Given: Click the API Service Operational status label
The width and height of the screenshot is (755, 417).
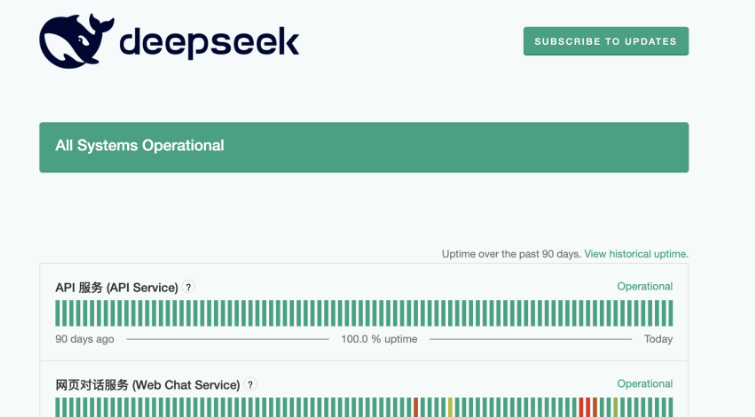Looking at the screenshot, I should (x=644, y=287).
